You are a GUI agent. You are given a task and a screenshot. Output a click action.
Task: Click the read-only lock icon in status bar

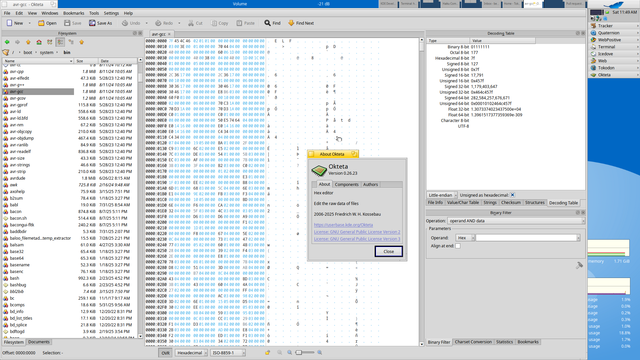click(267, 353)
